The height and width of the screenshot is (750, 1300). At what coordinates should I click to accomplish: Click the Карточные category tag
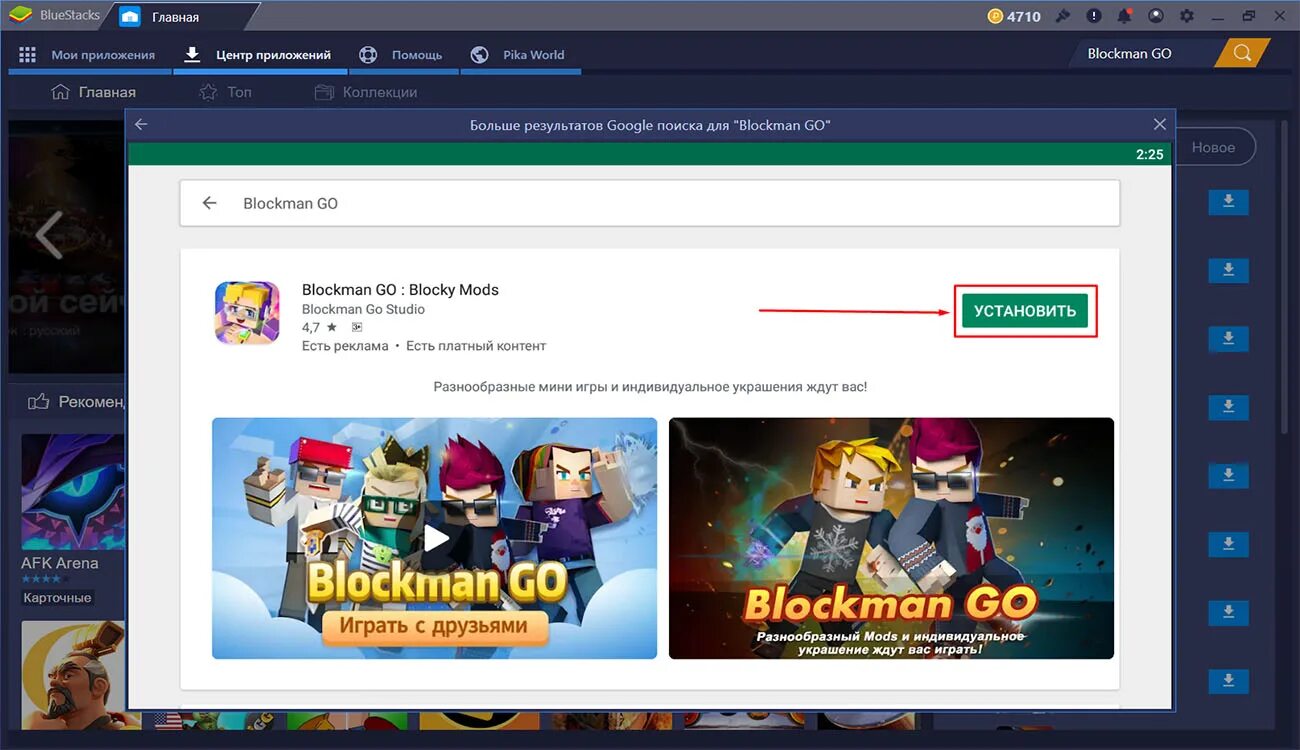(x=57, y=598)
